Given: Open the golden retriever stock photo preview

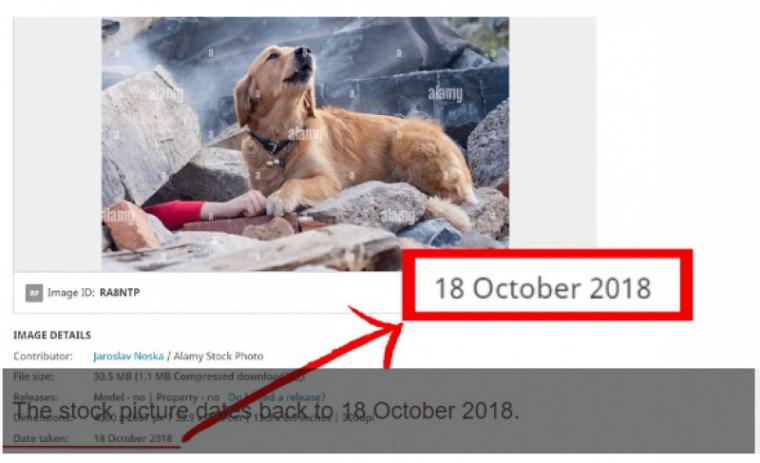Looking at the screenshot, I should (x=305, y=144).
